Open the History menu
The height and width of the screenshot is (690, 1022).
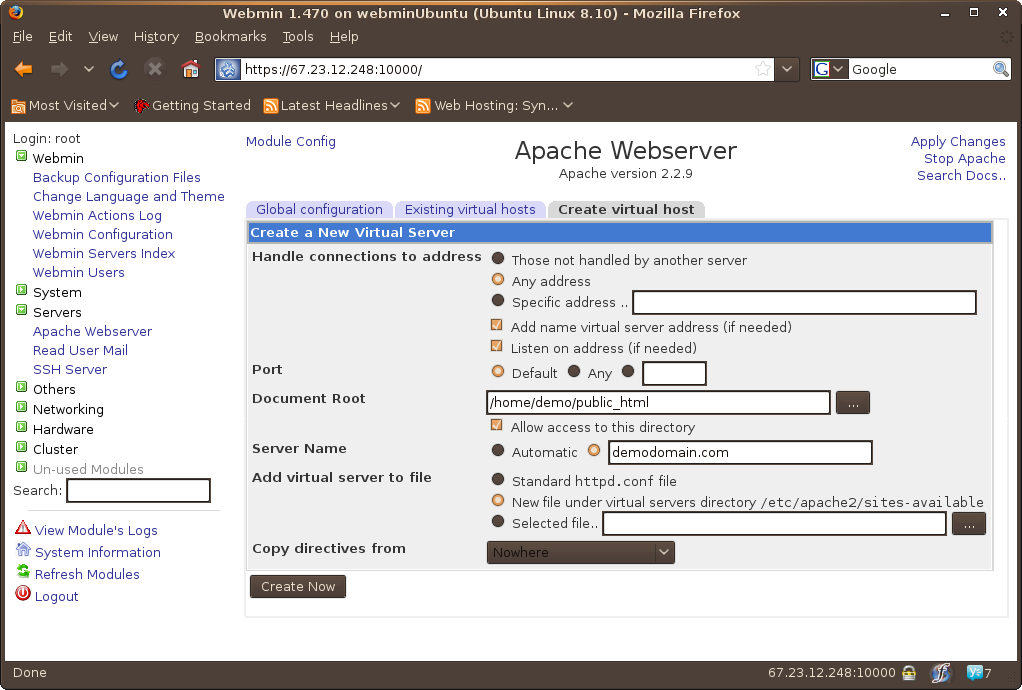[156, 36]
